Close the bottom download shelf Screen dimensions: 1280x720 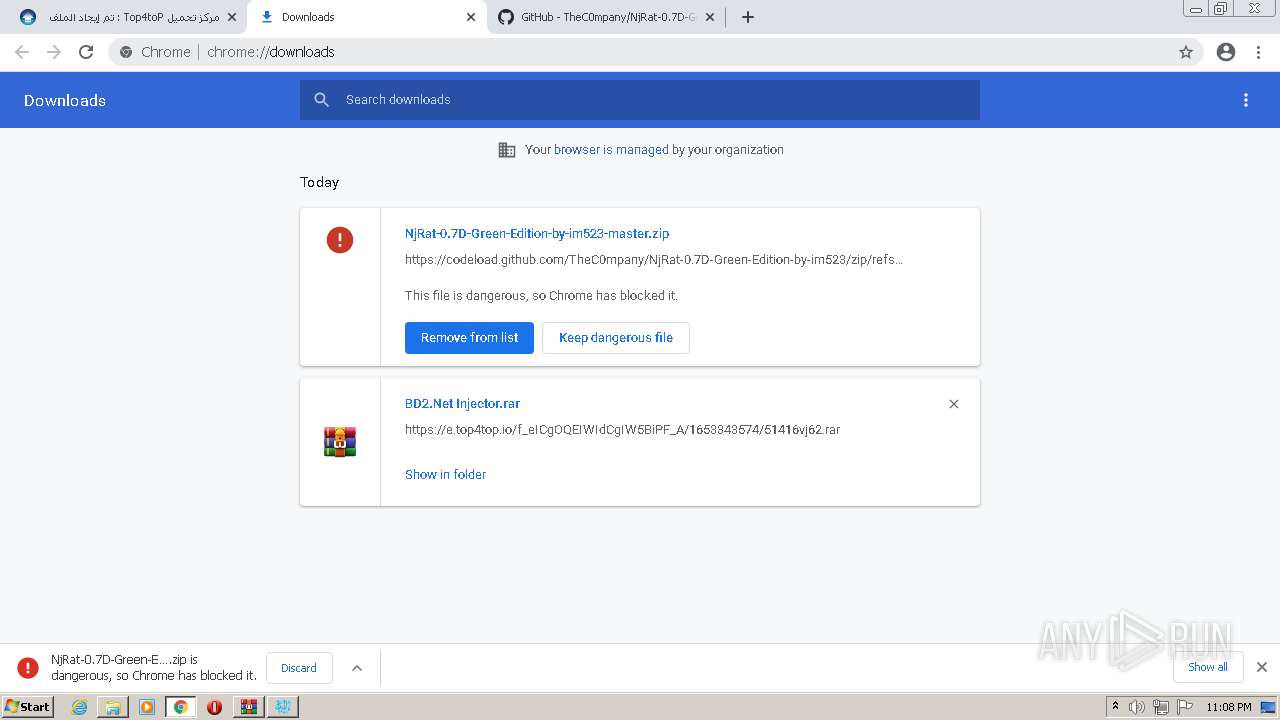click(1262, 667)
